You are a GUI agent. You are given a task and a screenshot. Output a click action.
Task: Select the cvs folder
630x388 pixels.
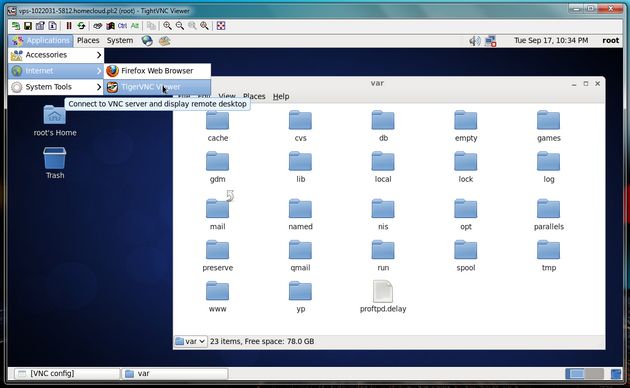click(x=300, y=126)
